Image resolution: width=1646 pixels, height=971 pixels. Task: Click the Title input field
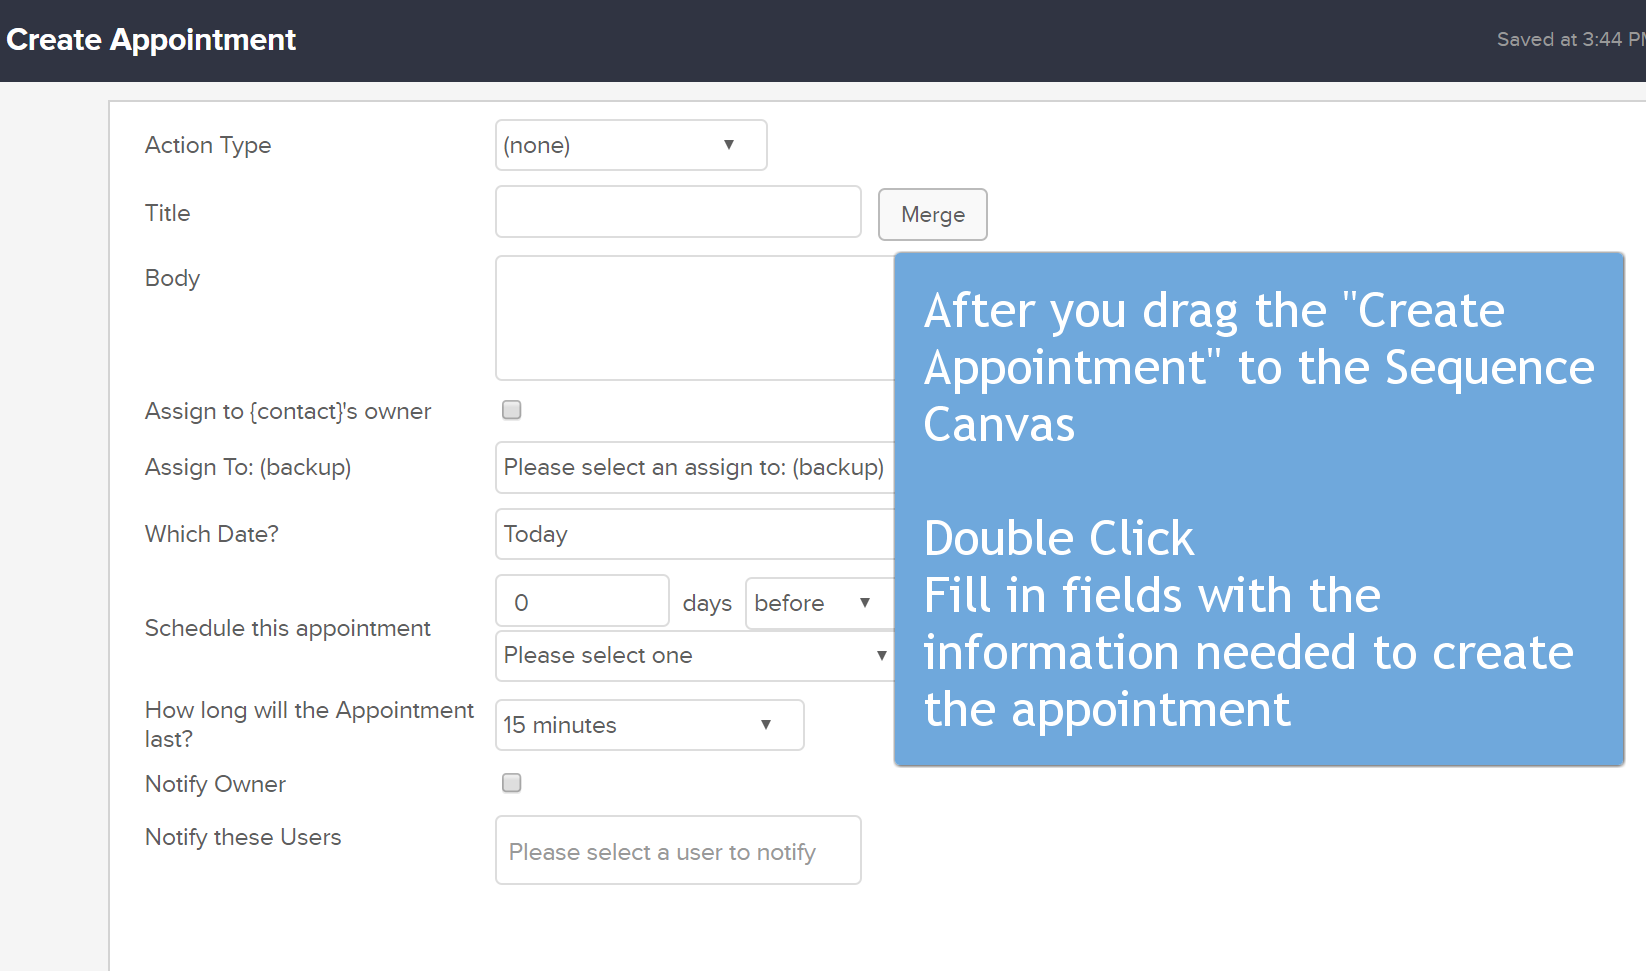point(678,211)
